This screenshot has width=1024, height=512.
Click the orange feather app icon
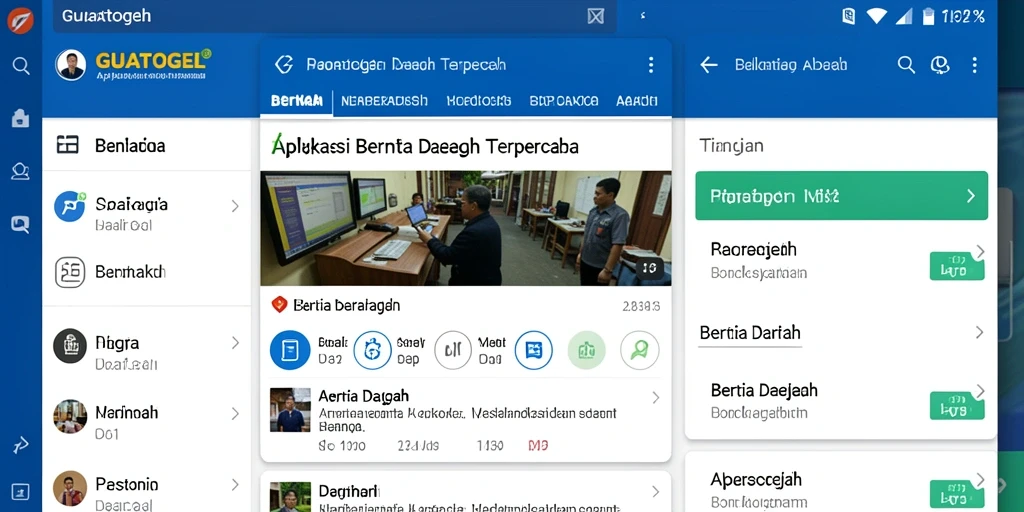pyautogui.click(x=20, y=21)
